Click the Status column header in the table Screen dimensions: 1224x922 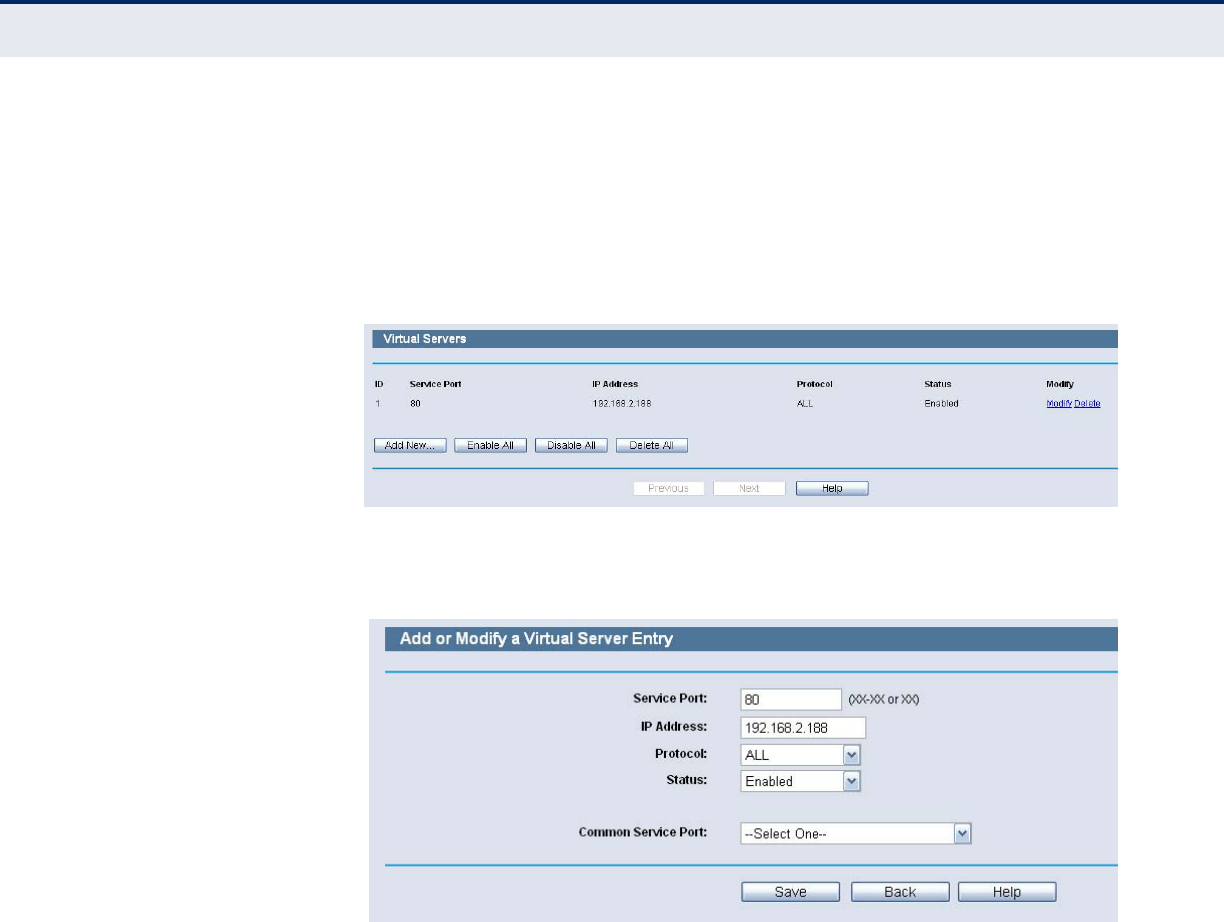(938, 384)
